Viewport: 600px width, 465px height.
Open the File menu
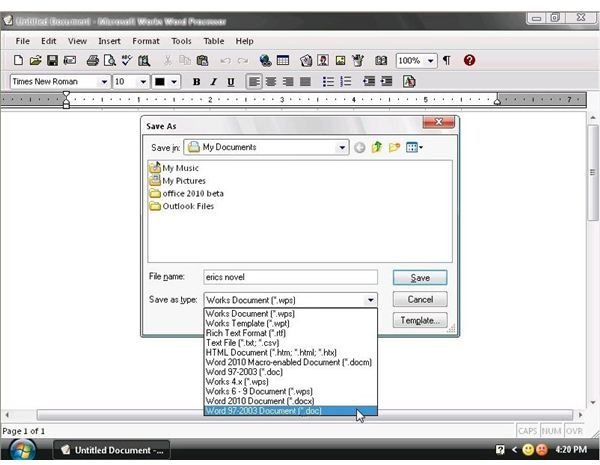click(23, 41)
